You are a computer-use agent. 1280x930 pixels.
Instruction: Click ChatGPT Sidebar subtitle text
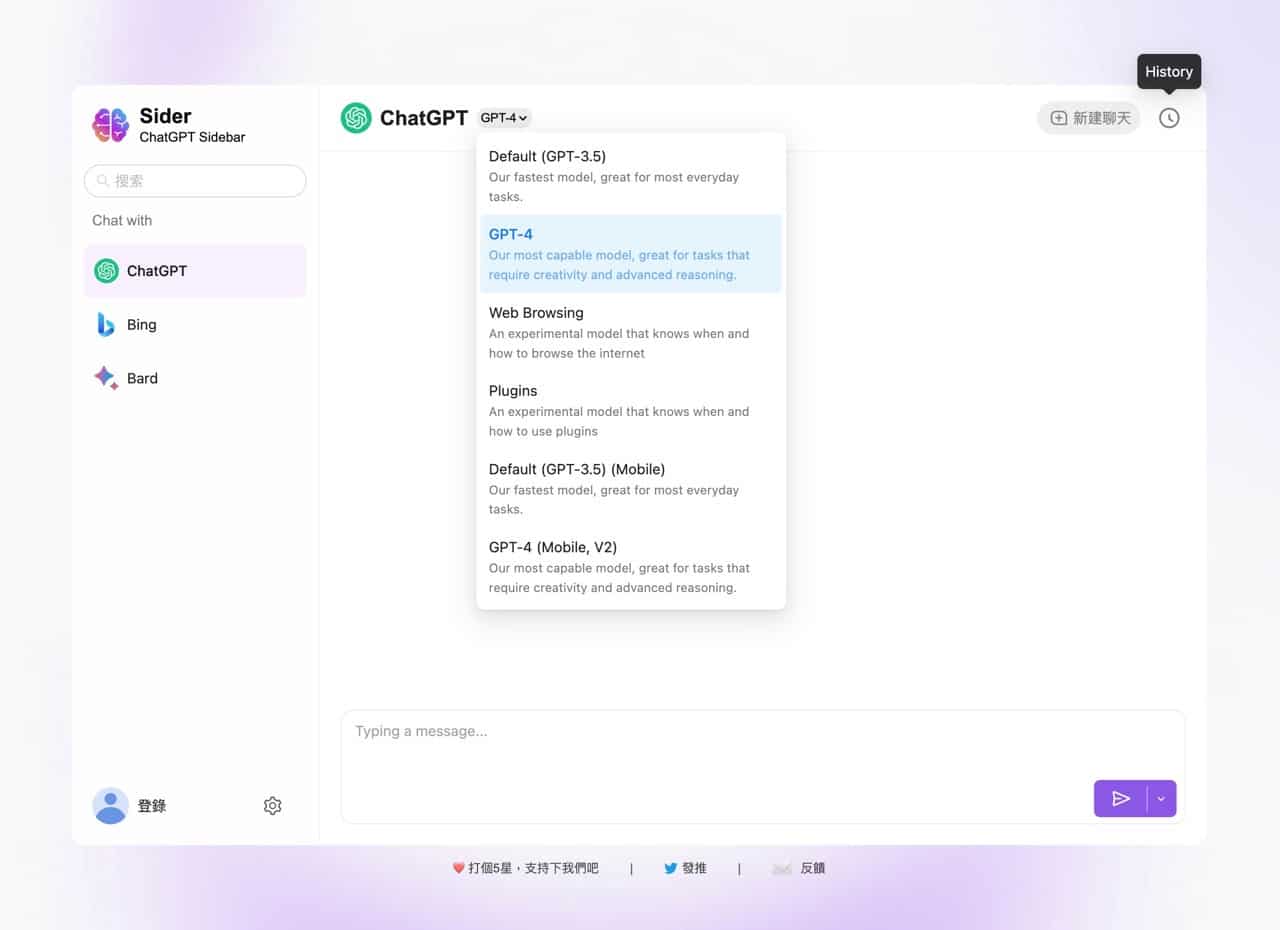pos(192,137)
